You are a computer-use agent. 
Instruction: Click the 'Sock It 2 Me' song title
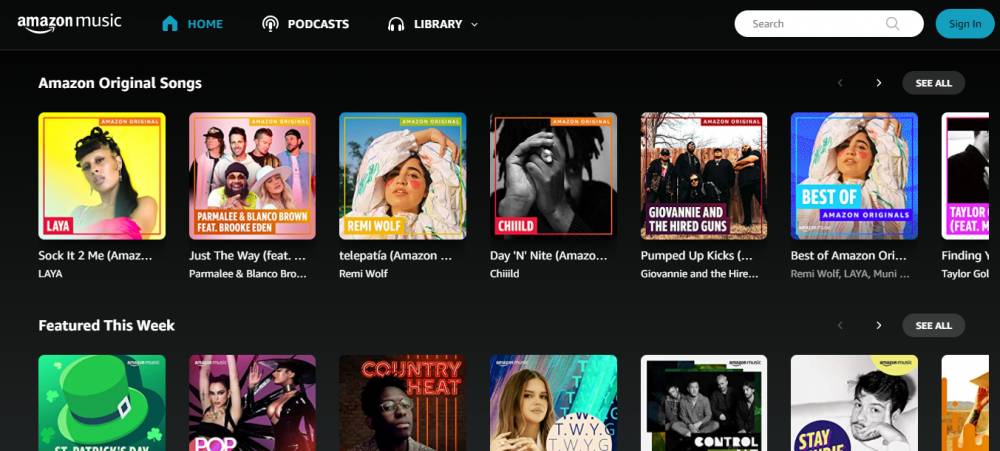(x=95, y=256)
